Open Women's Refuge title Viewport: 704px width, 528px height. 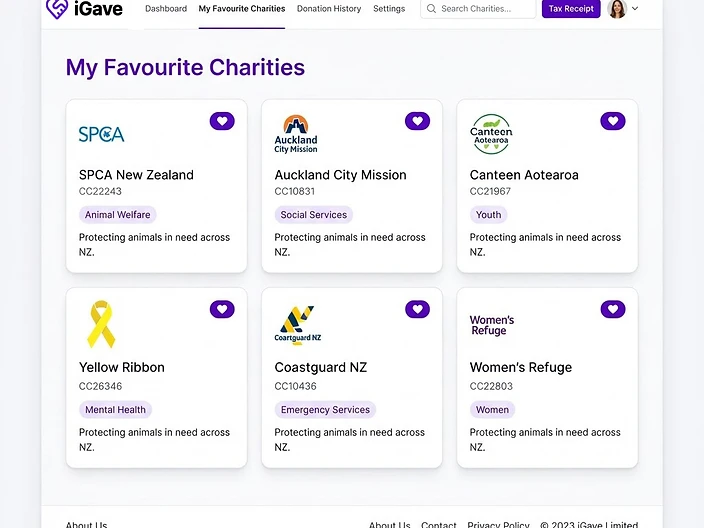point(521,367)
